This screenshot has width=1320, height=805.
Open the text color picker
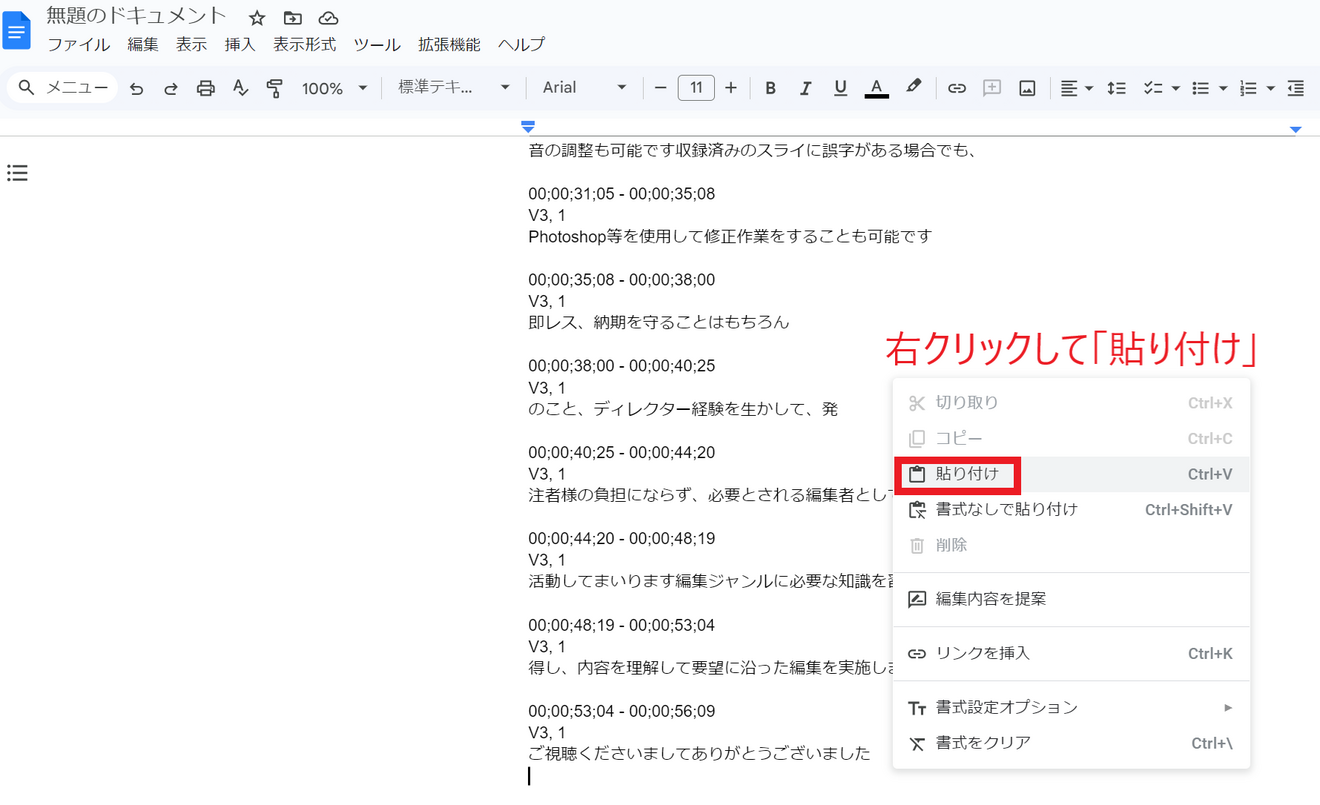(x=876, y=88)
